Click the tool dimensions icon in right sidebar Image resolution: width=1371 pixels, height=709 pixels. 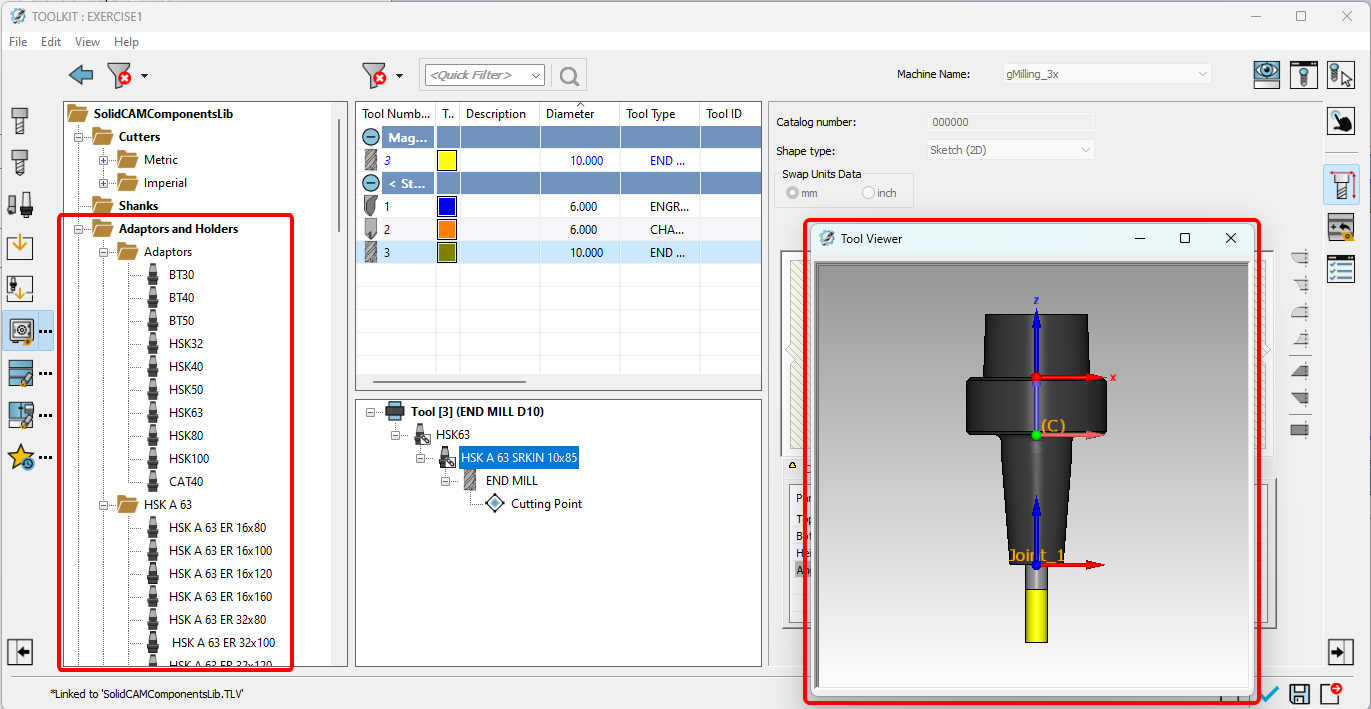click(1341, 184)
